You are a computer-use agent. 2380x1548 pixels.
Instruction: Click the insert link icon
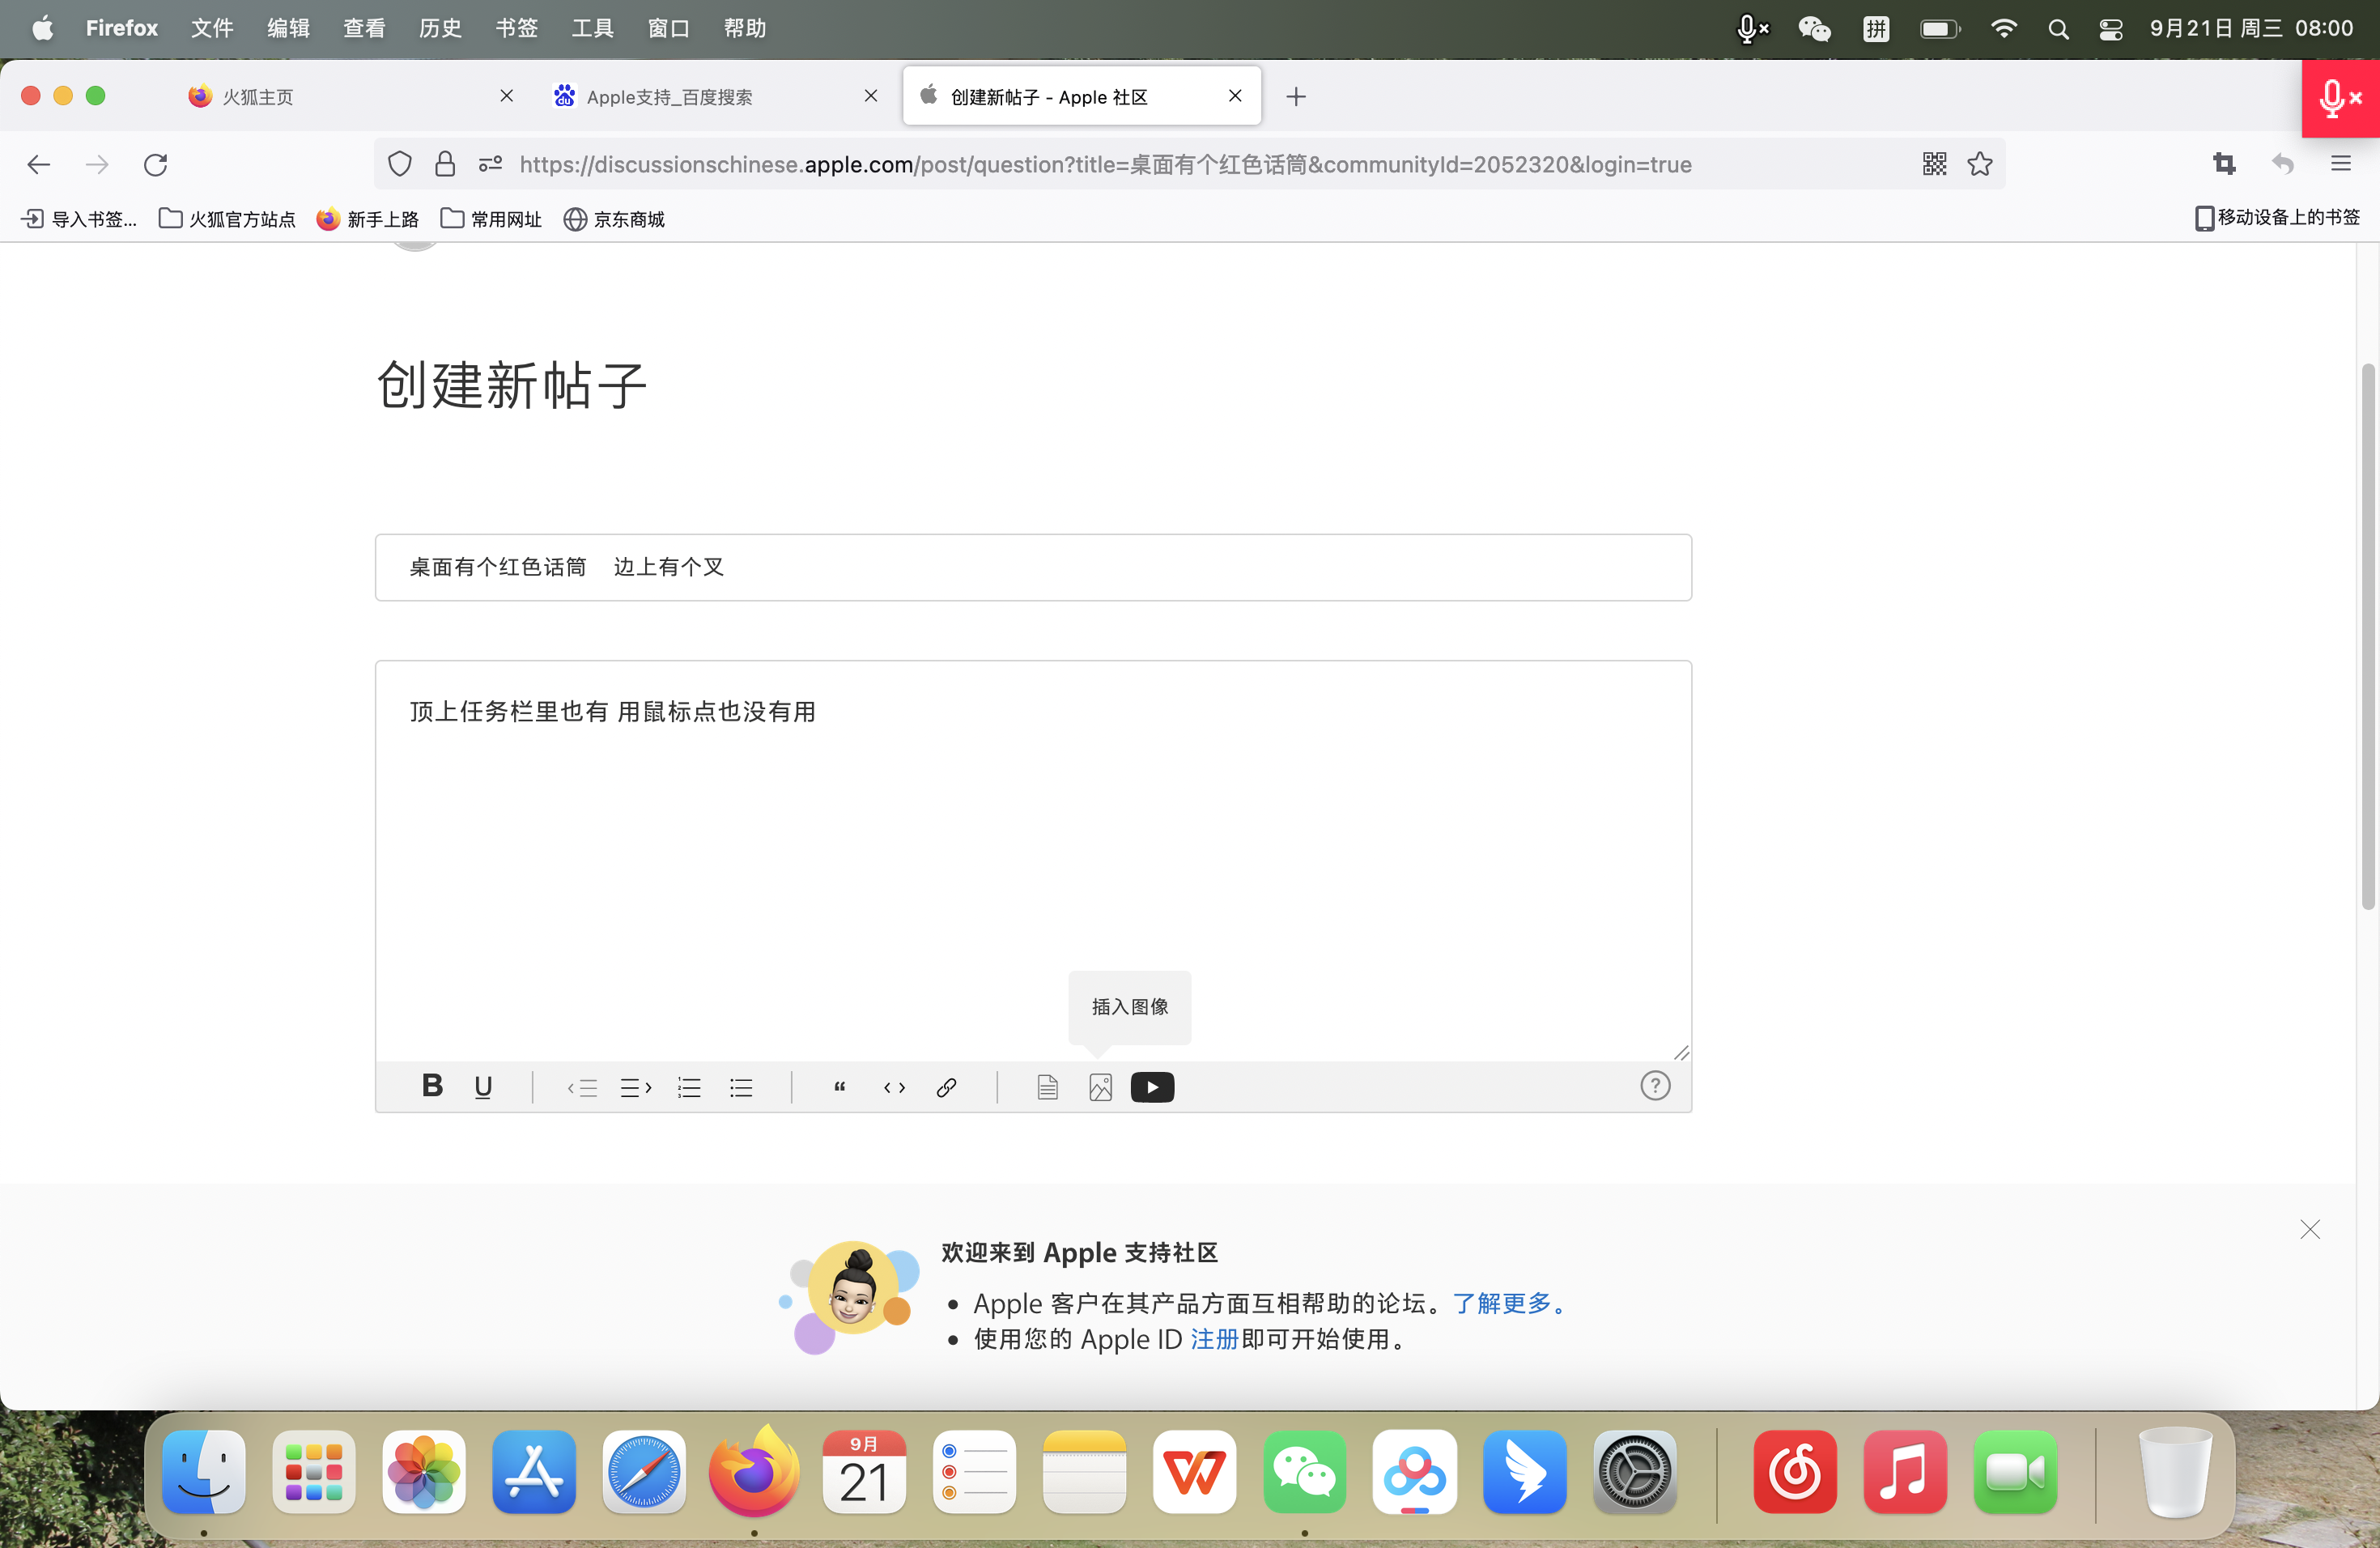click(x=946, y=1087)
